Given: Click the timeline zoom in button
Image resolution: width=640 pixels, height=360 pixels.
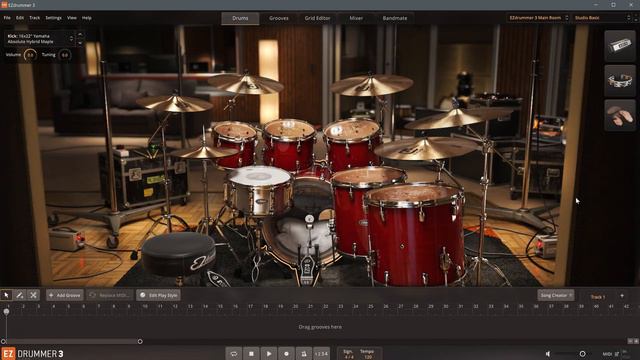Looking at the screenshot, I should tap(636, 341).
